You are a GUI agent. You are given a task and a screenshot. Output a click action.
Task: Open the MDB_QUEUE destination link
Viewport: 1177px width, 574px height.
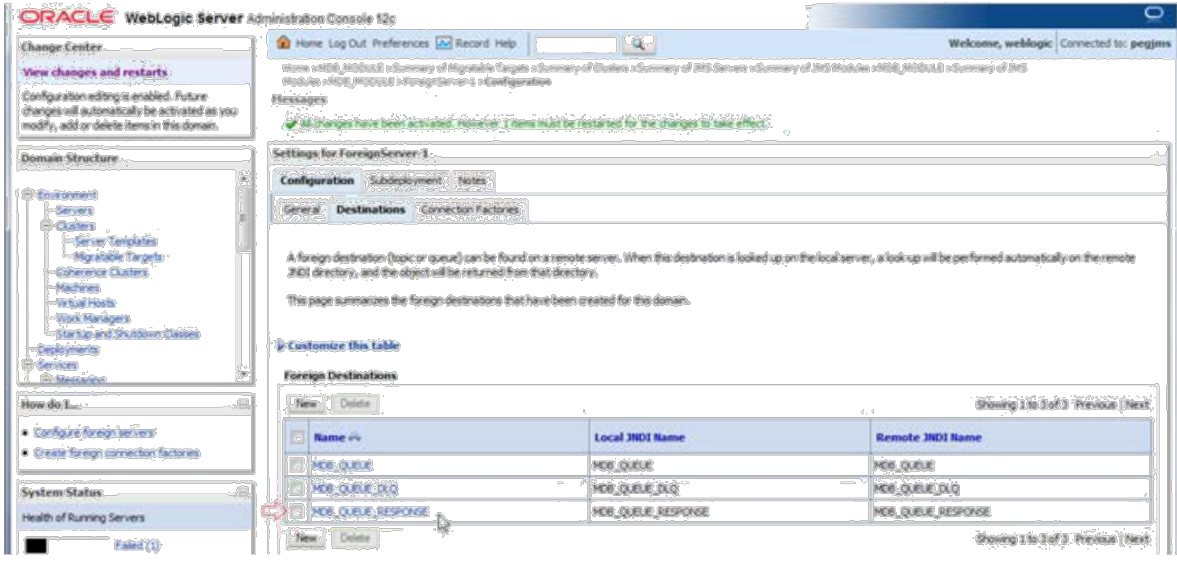[342, 465]
